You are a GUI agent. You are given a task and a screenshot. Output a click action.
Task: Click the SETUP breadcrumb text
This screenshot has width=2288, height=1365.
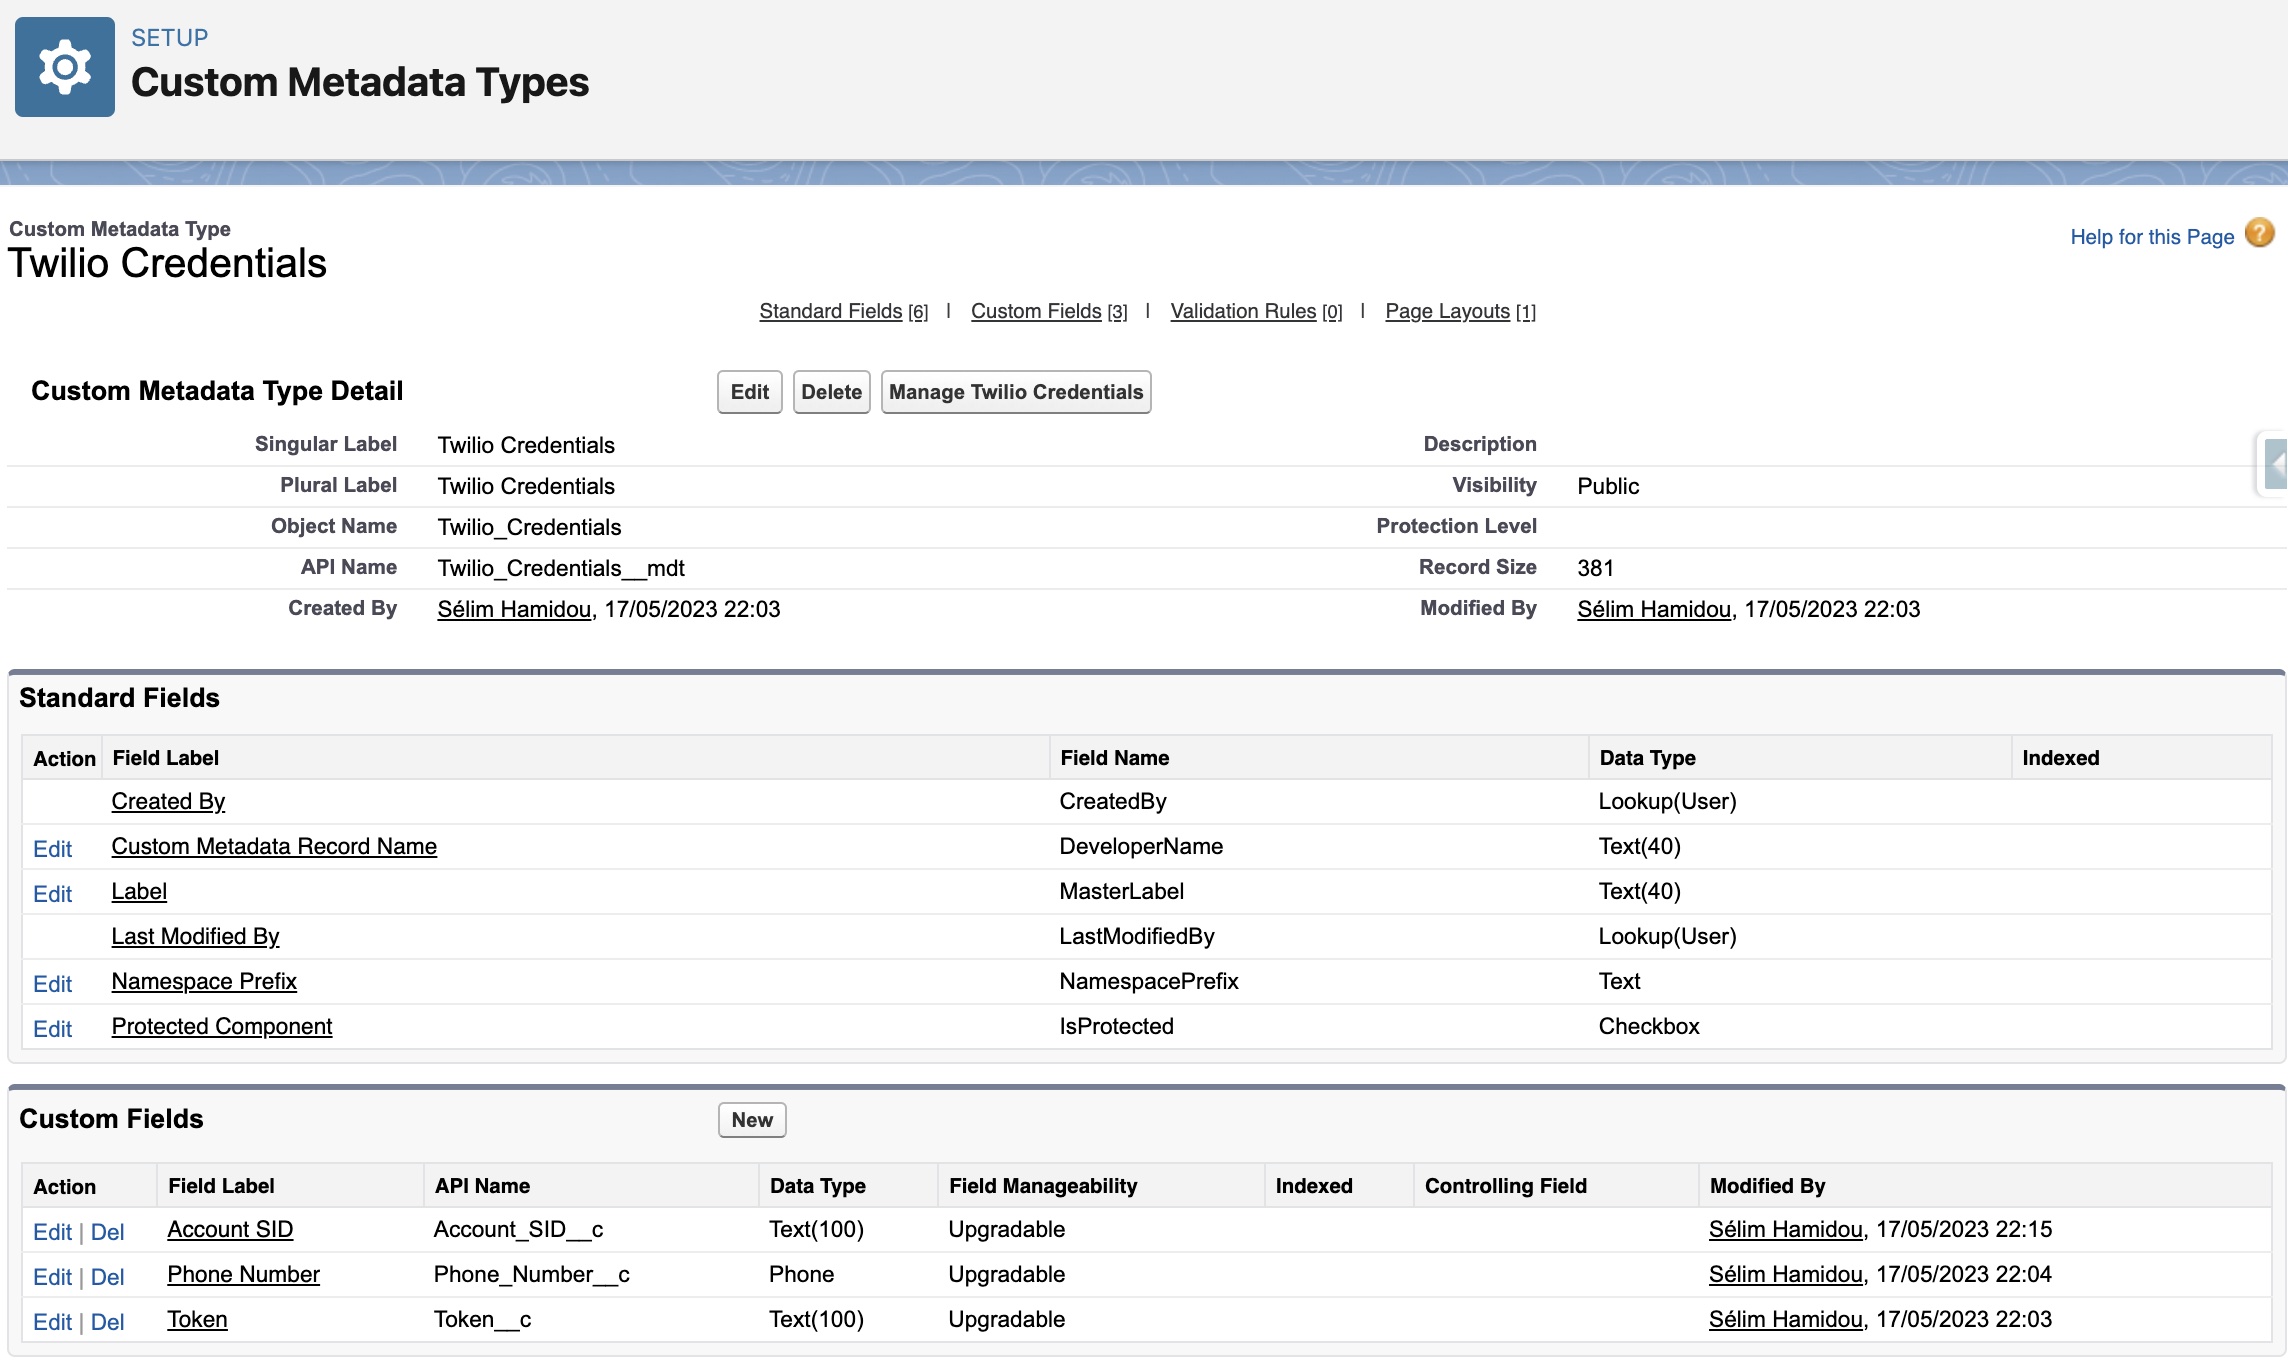(170, 38)
